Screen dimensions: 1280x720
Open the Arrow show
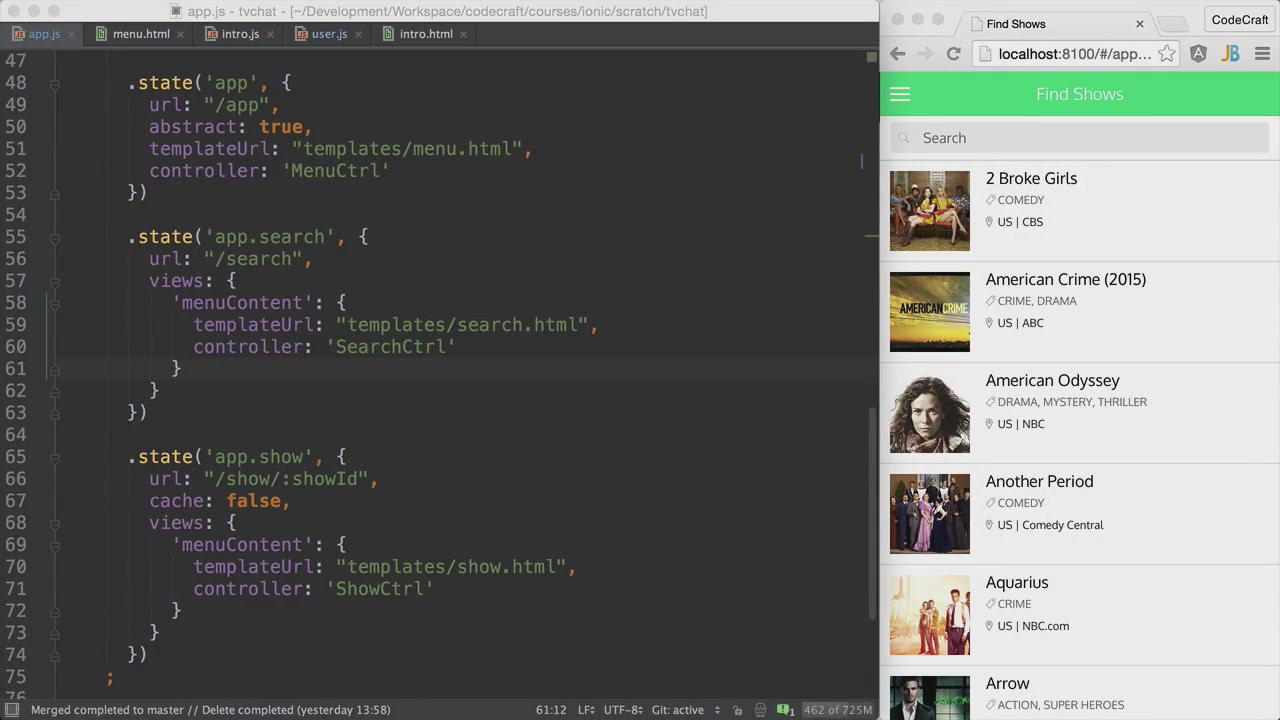click(x=1080, y=693)
